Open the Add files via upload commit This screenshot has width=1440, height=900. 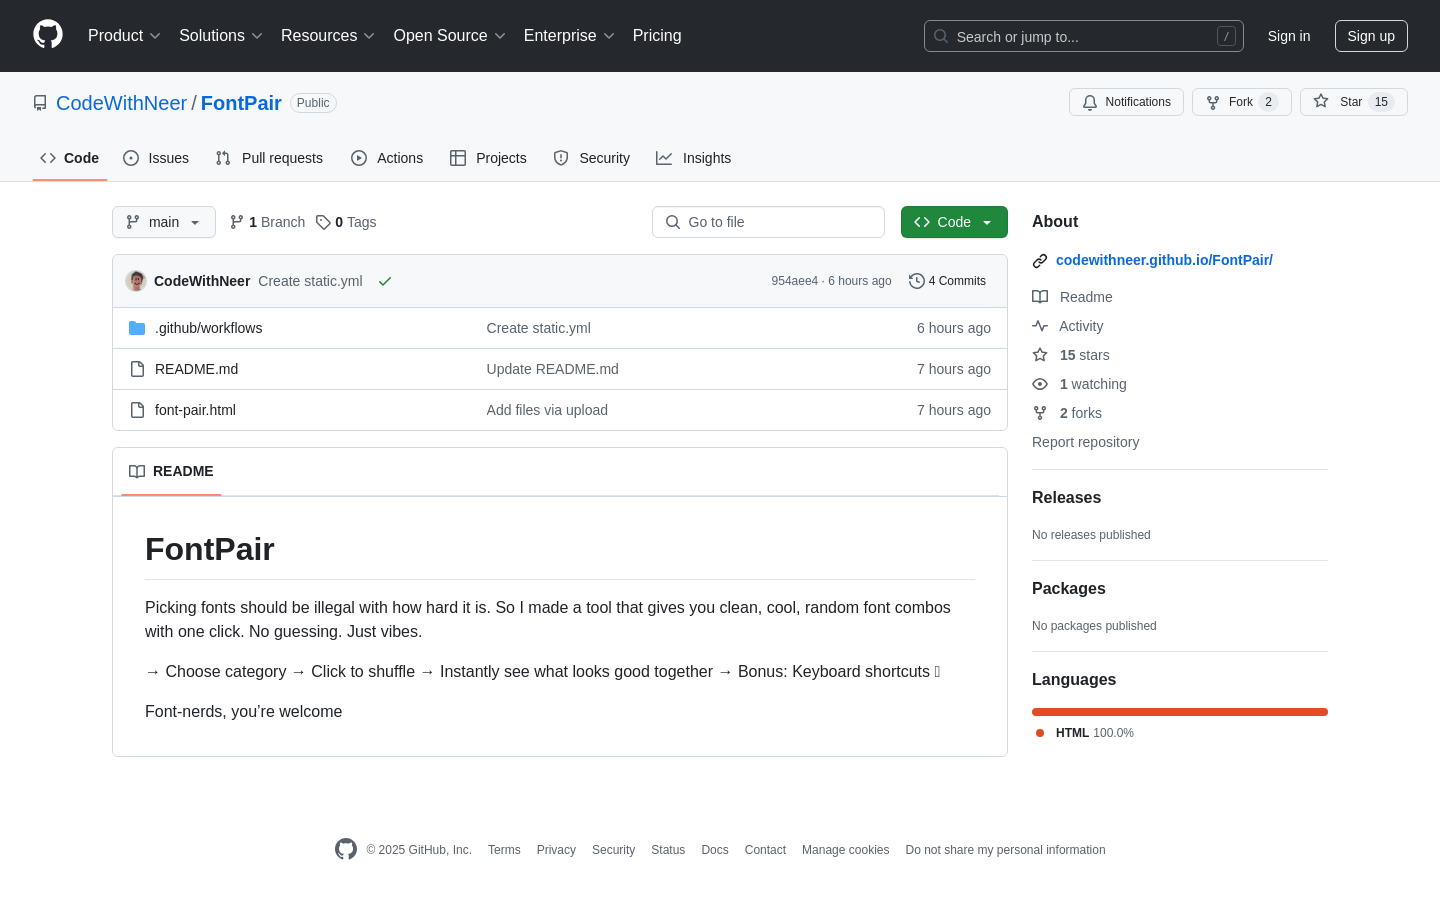click(547, 410)
